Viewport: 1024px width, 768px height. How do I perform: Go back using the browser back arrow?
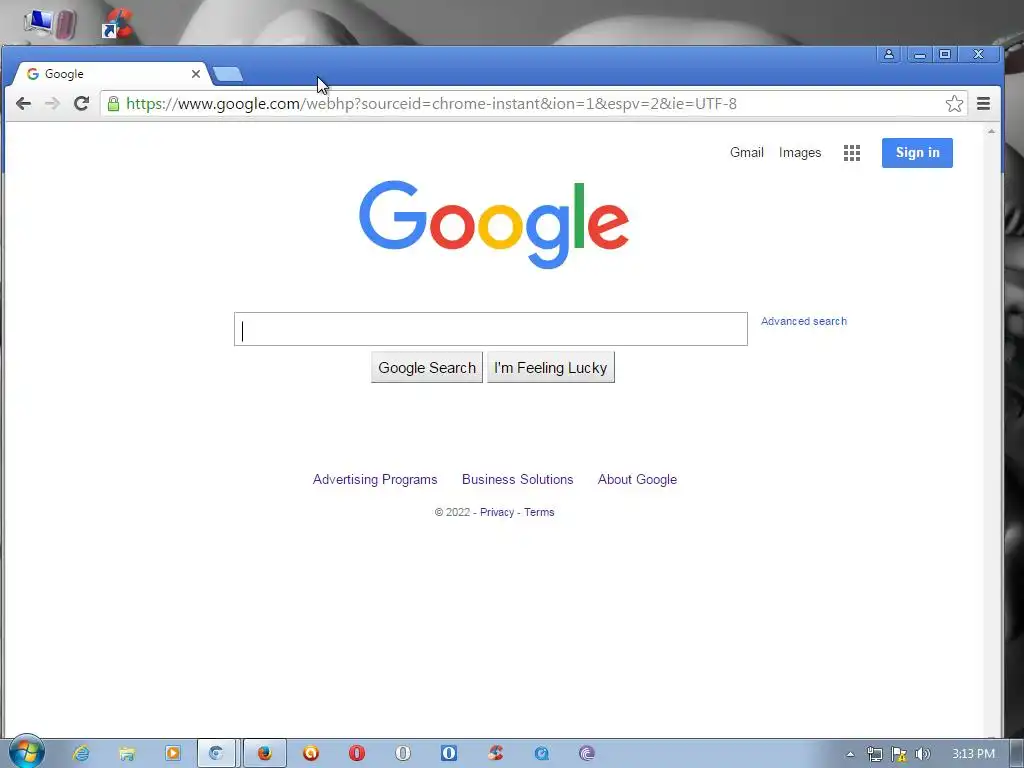point(24,103)
